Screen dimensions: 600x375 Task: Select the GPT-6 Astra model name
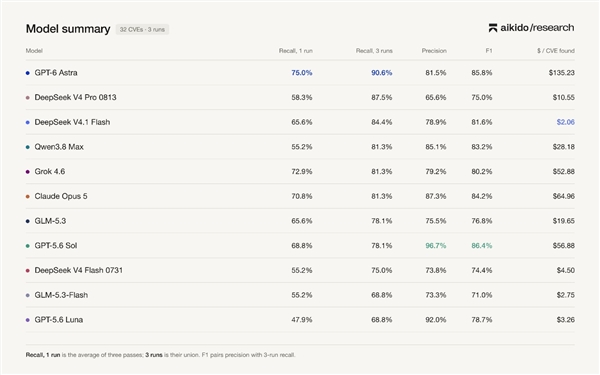coord(56,73)
